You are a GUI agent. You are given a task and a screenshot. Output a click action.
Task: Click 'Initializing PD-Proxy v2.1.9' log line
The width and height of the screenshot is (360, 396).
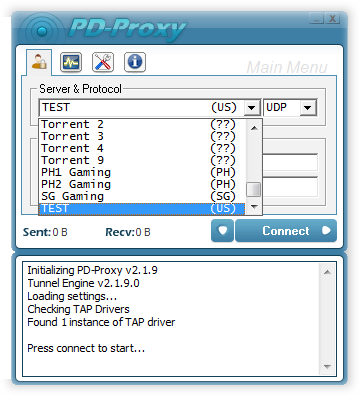click(92, 270)
